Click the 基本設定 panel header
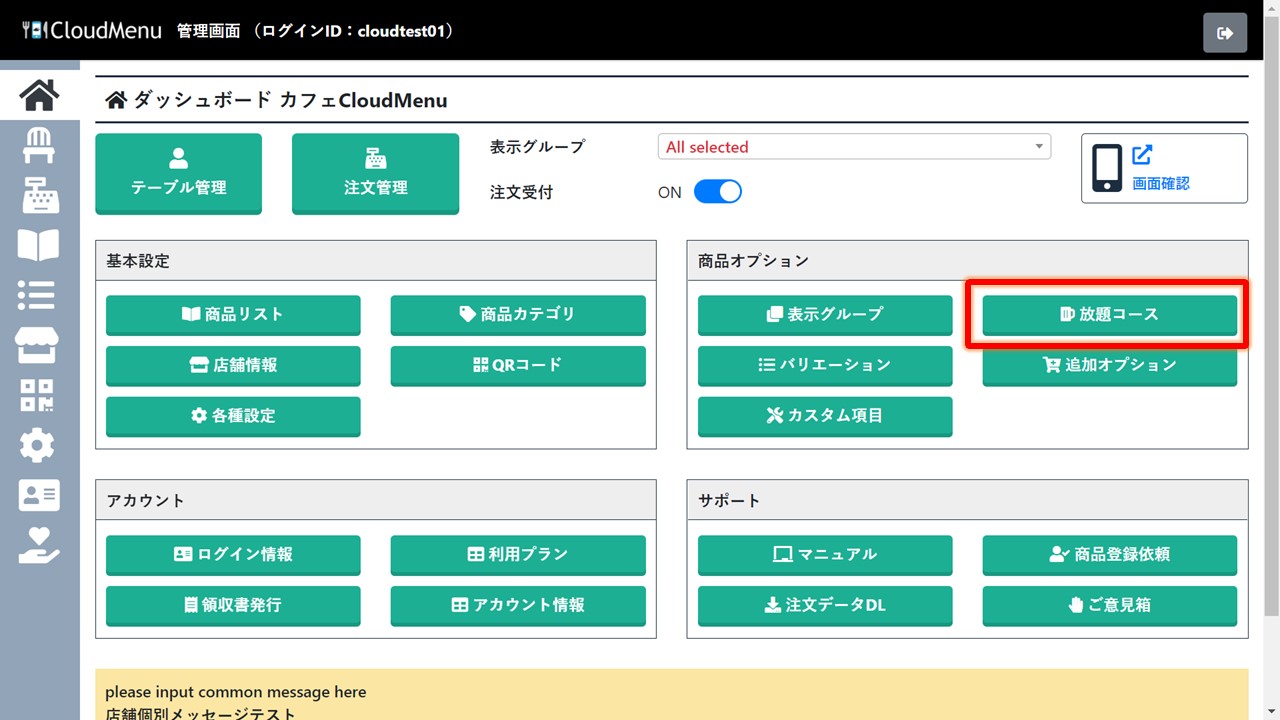 point(376,261)
